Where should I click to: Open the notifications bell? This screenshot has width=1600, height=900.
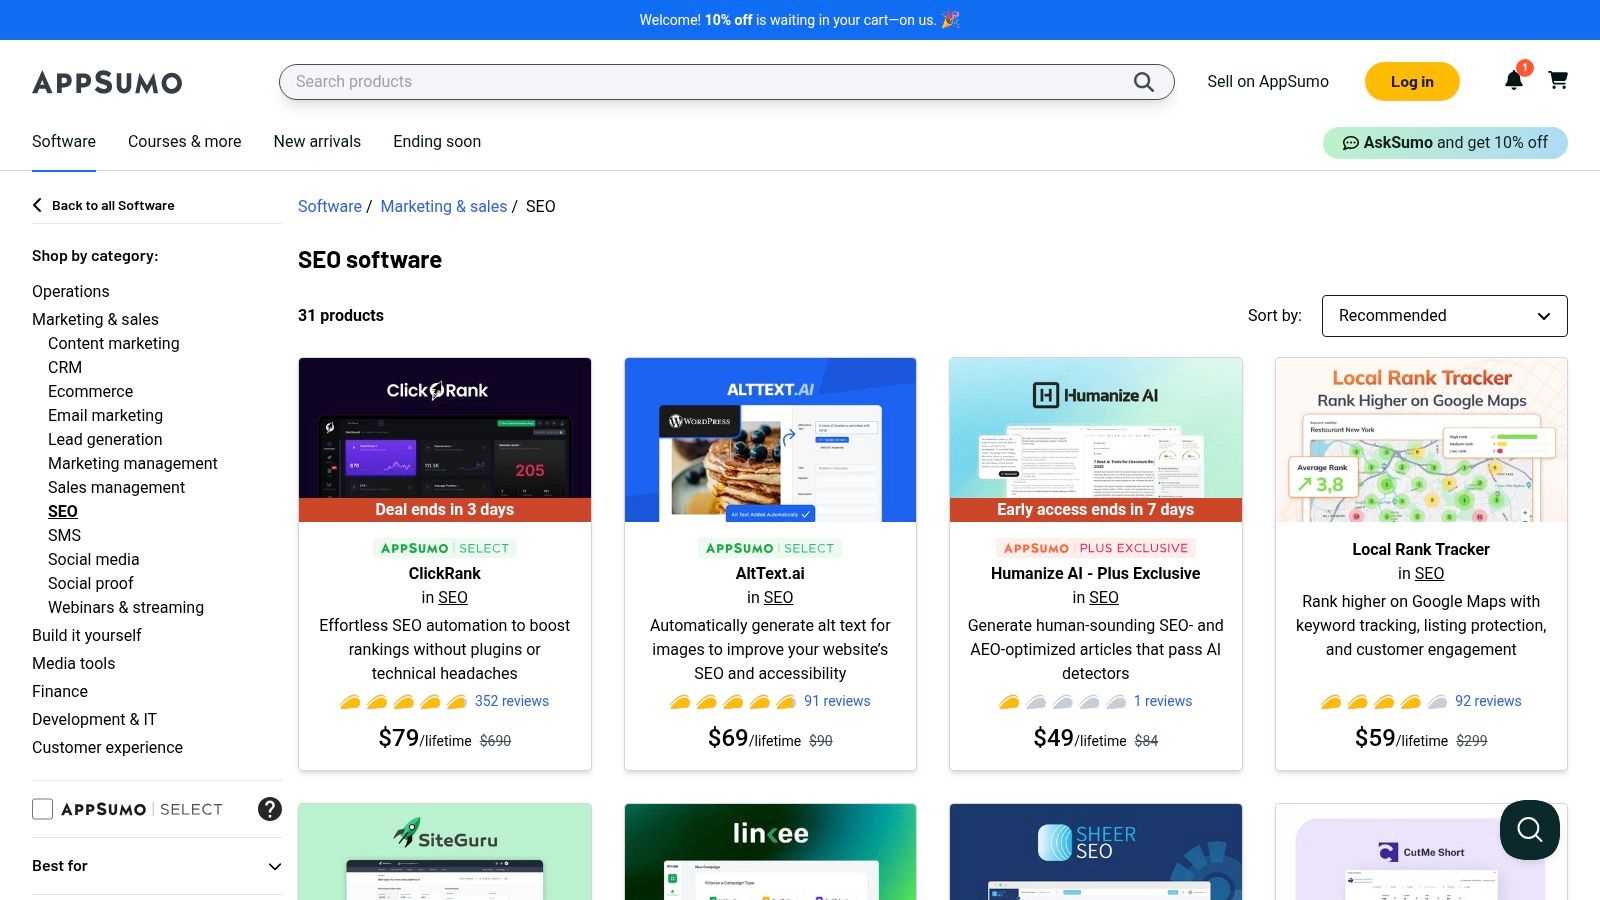point(1514,80)
